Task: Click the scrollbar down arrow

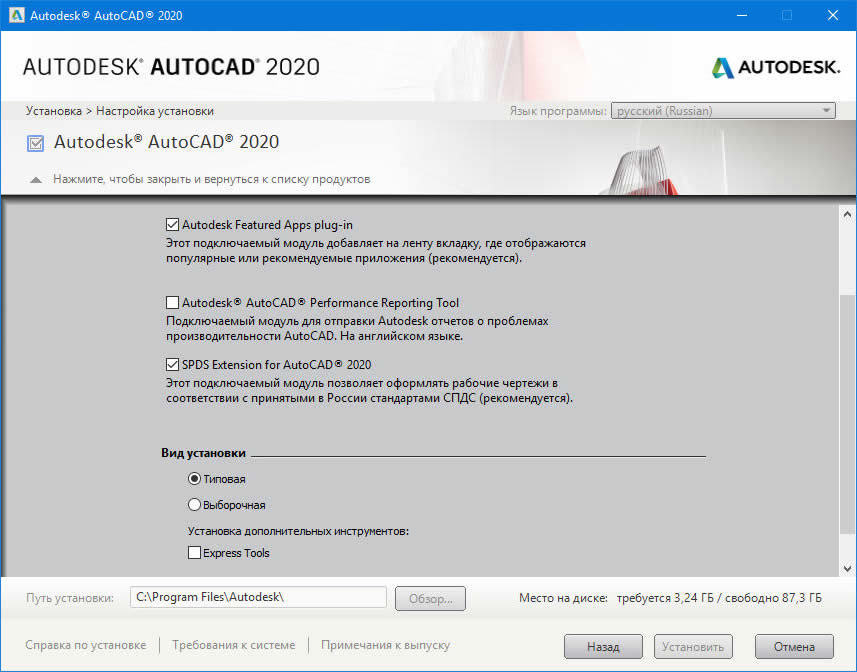Action: (x=847, y=566)
